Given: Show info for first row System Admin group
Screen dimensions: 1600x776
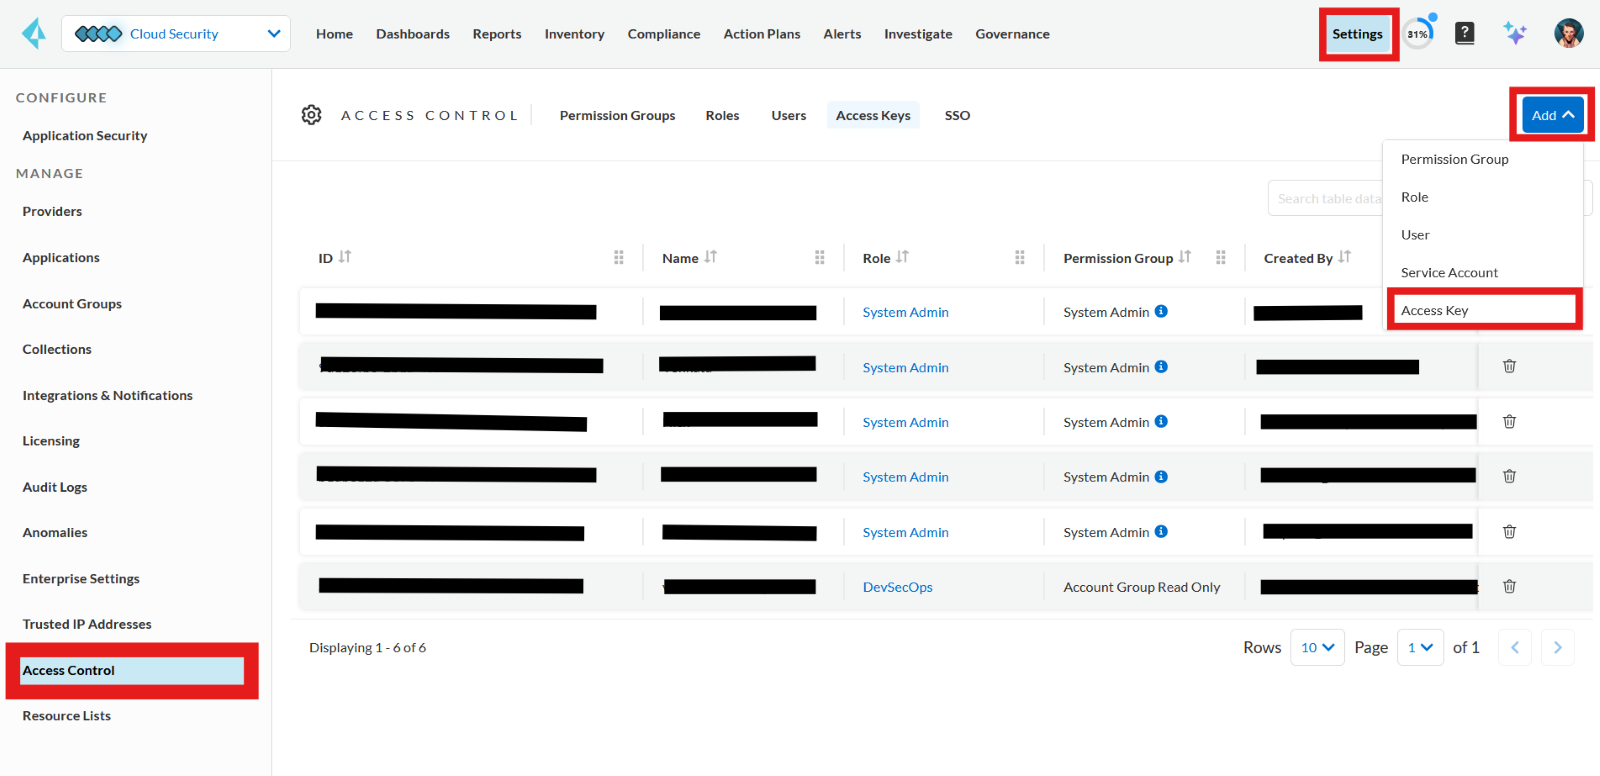Looking at the screenshot, I should pyautogui.click(x=1161, y=311).
